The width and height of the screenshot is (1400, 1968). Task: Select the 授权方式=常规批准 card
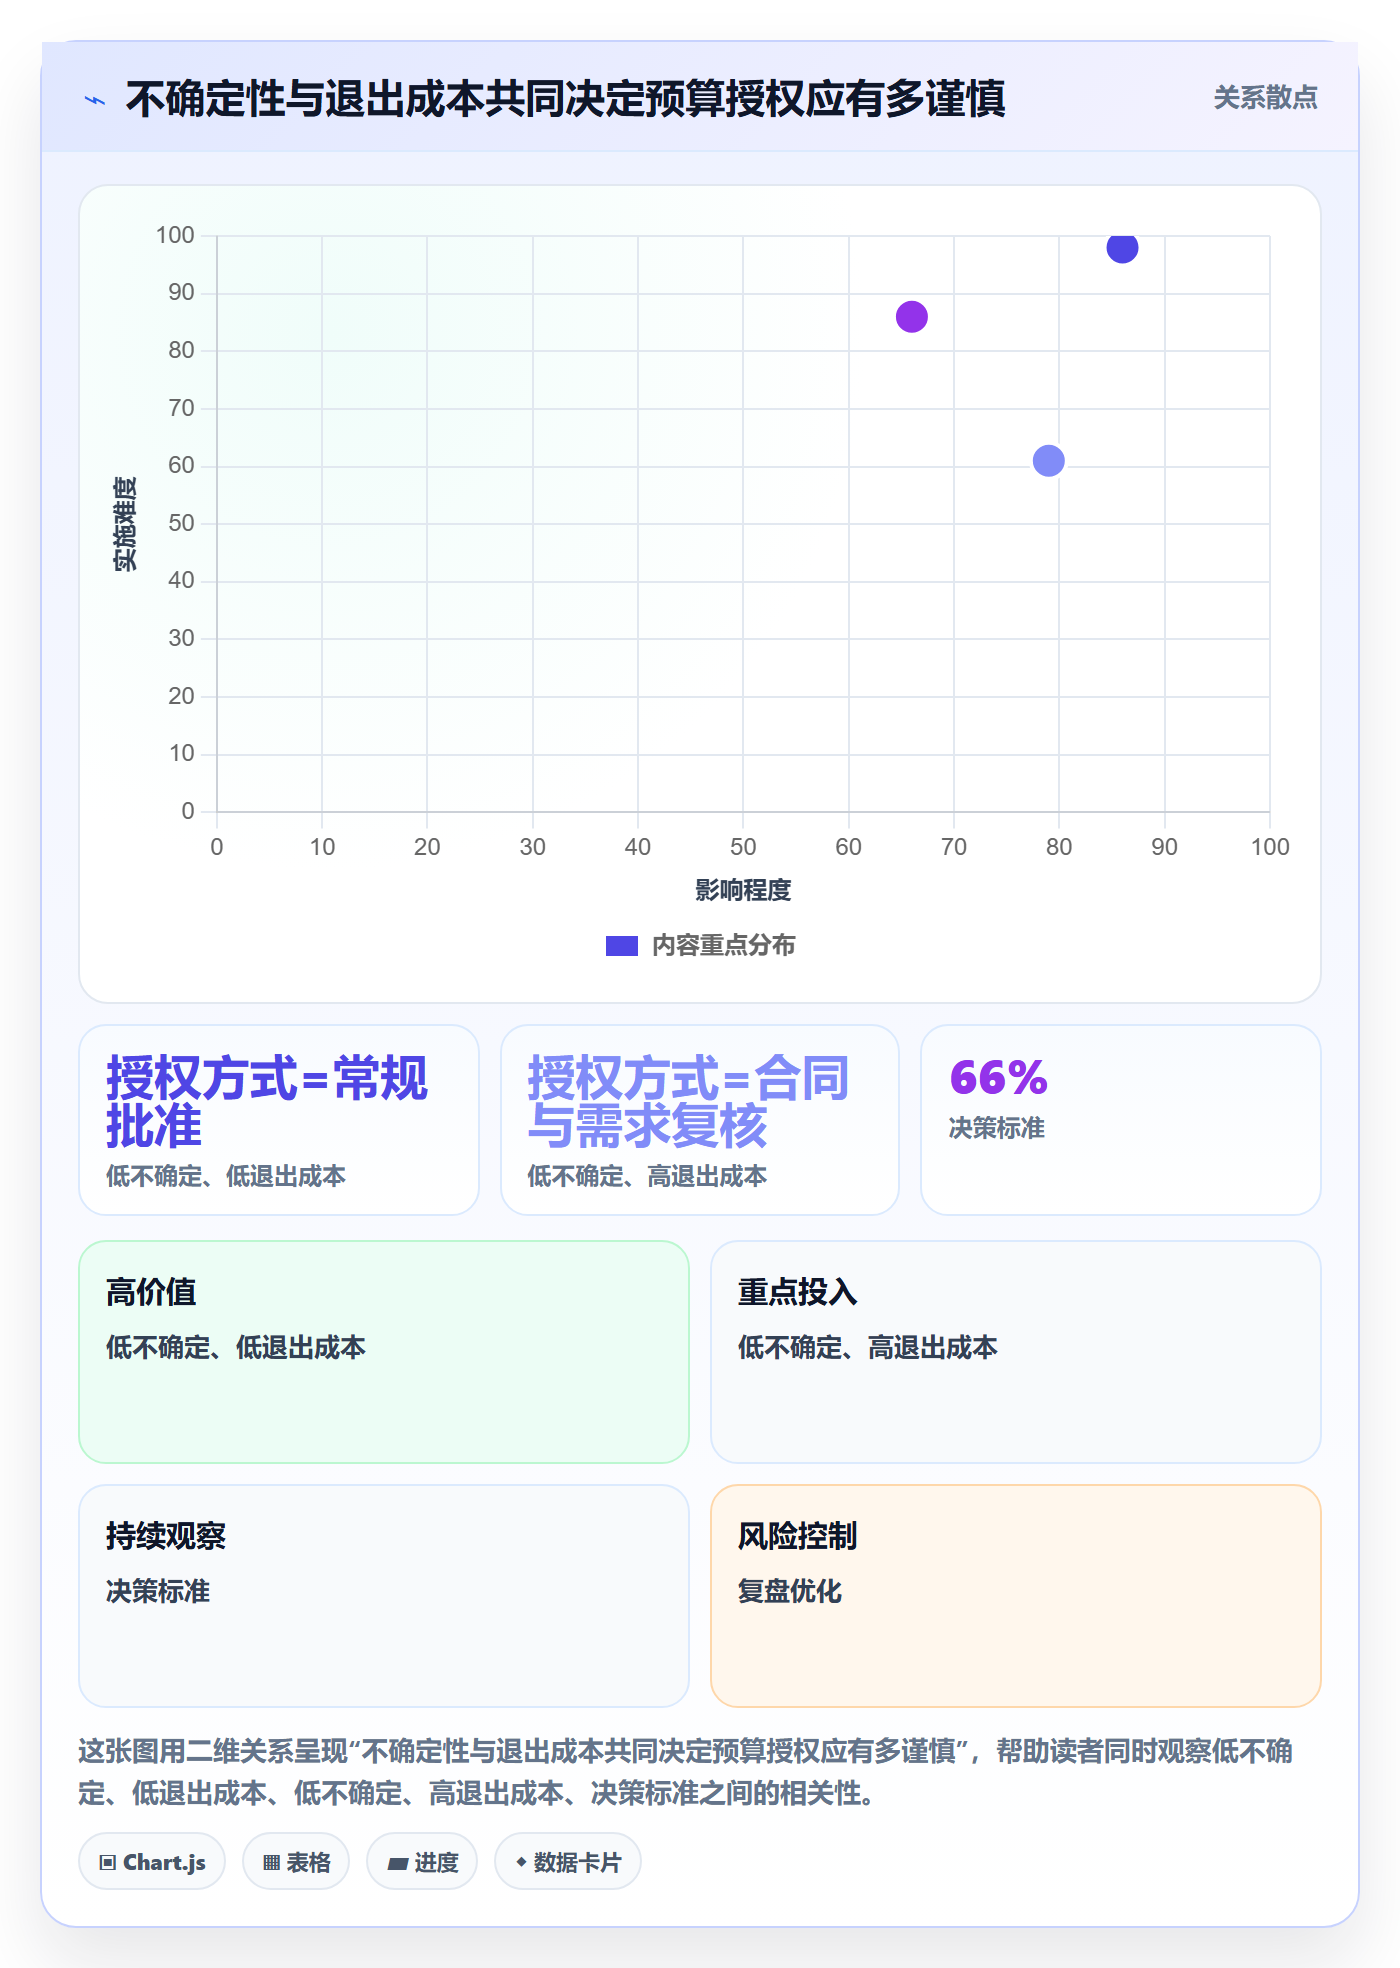pyautogui.click(x=279, y=1120)
